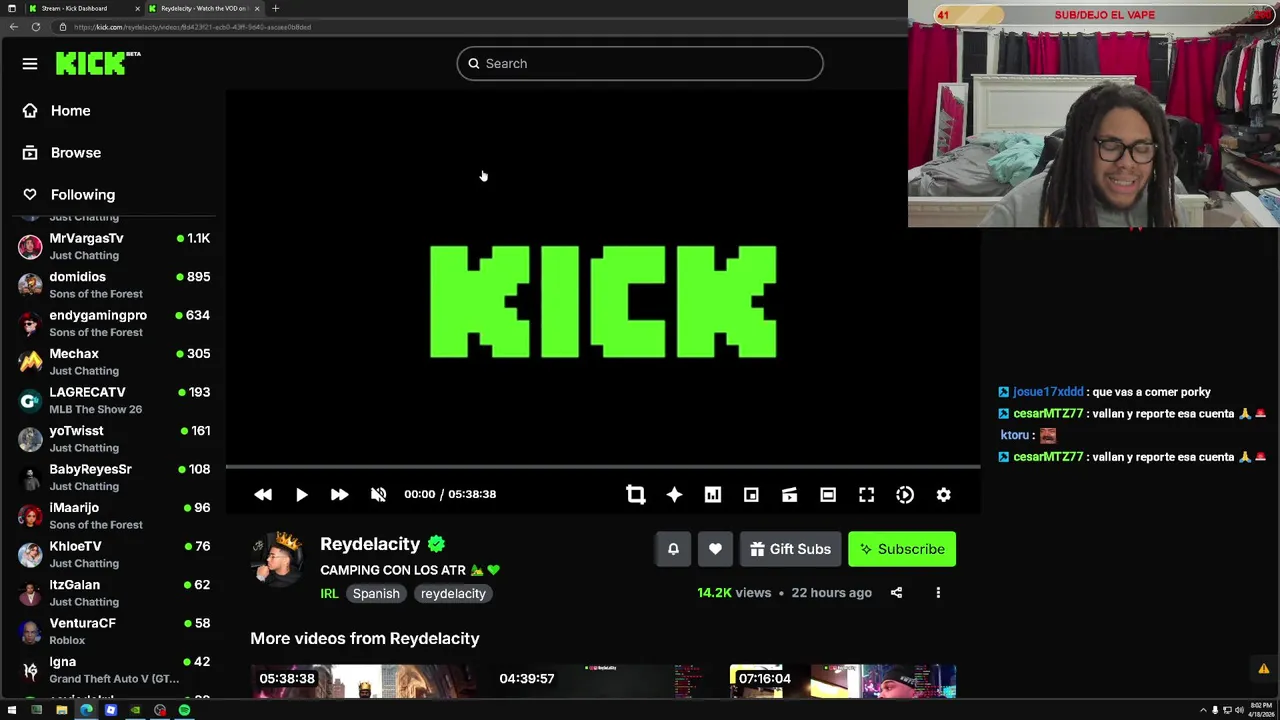Image resolution: width=1280 pixels, height=720 pixels.
Task: Click the Gift Subs button
Action: [x=790, y=549]
